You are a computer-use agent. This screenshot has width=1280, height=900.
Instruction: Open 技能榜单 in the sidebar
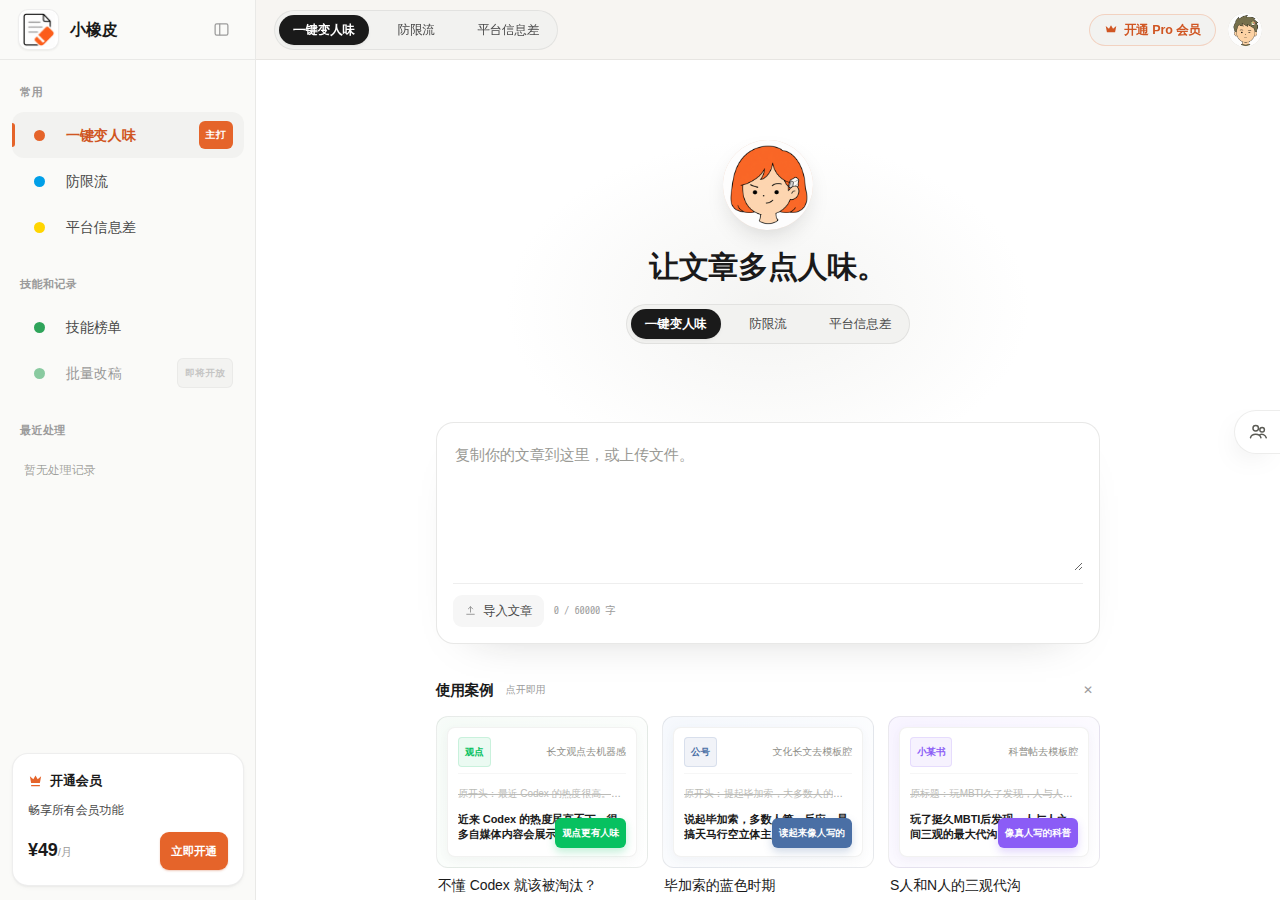(128, 327)
